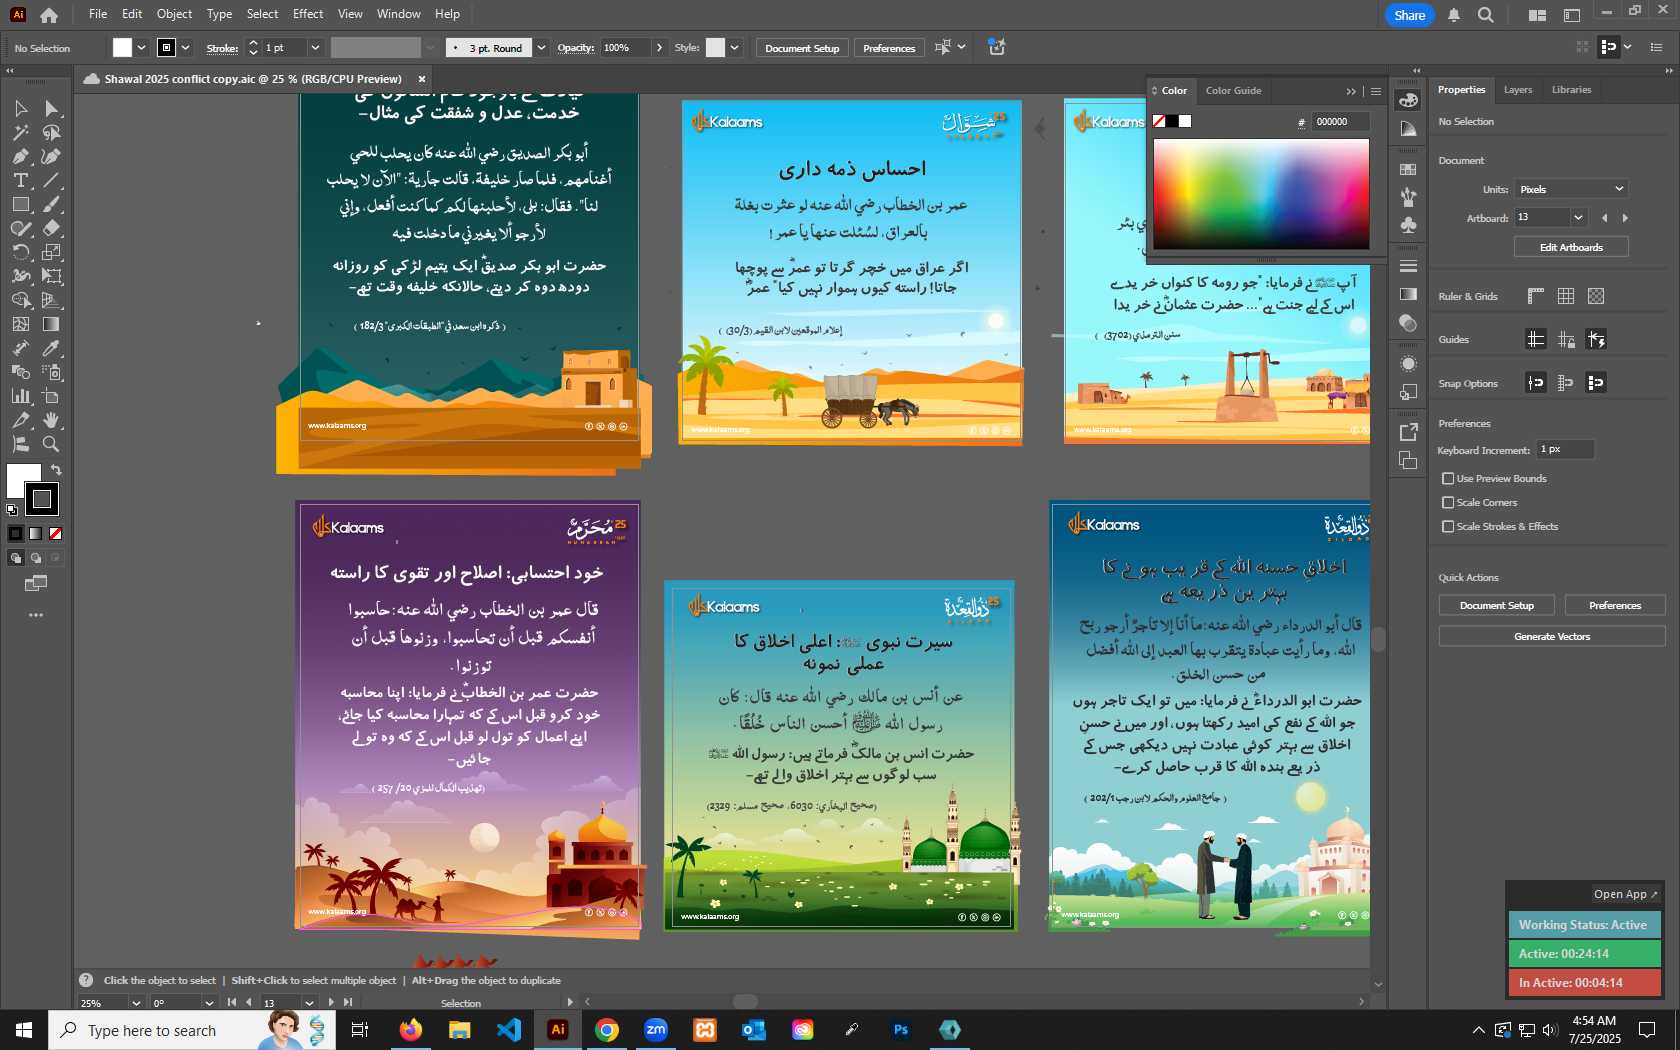Viewport: 1680px width, 1050px height.
Task: Select the Paintbrush tool
Action: click(51, 204)
